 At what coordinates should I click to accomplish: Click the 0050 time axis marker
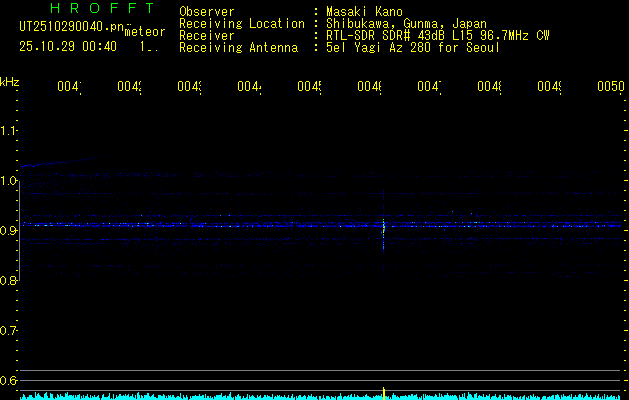pyautogui.click(x=610, y=88)
